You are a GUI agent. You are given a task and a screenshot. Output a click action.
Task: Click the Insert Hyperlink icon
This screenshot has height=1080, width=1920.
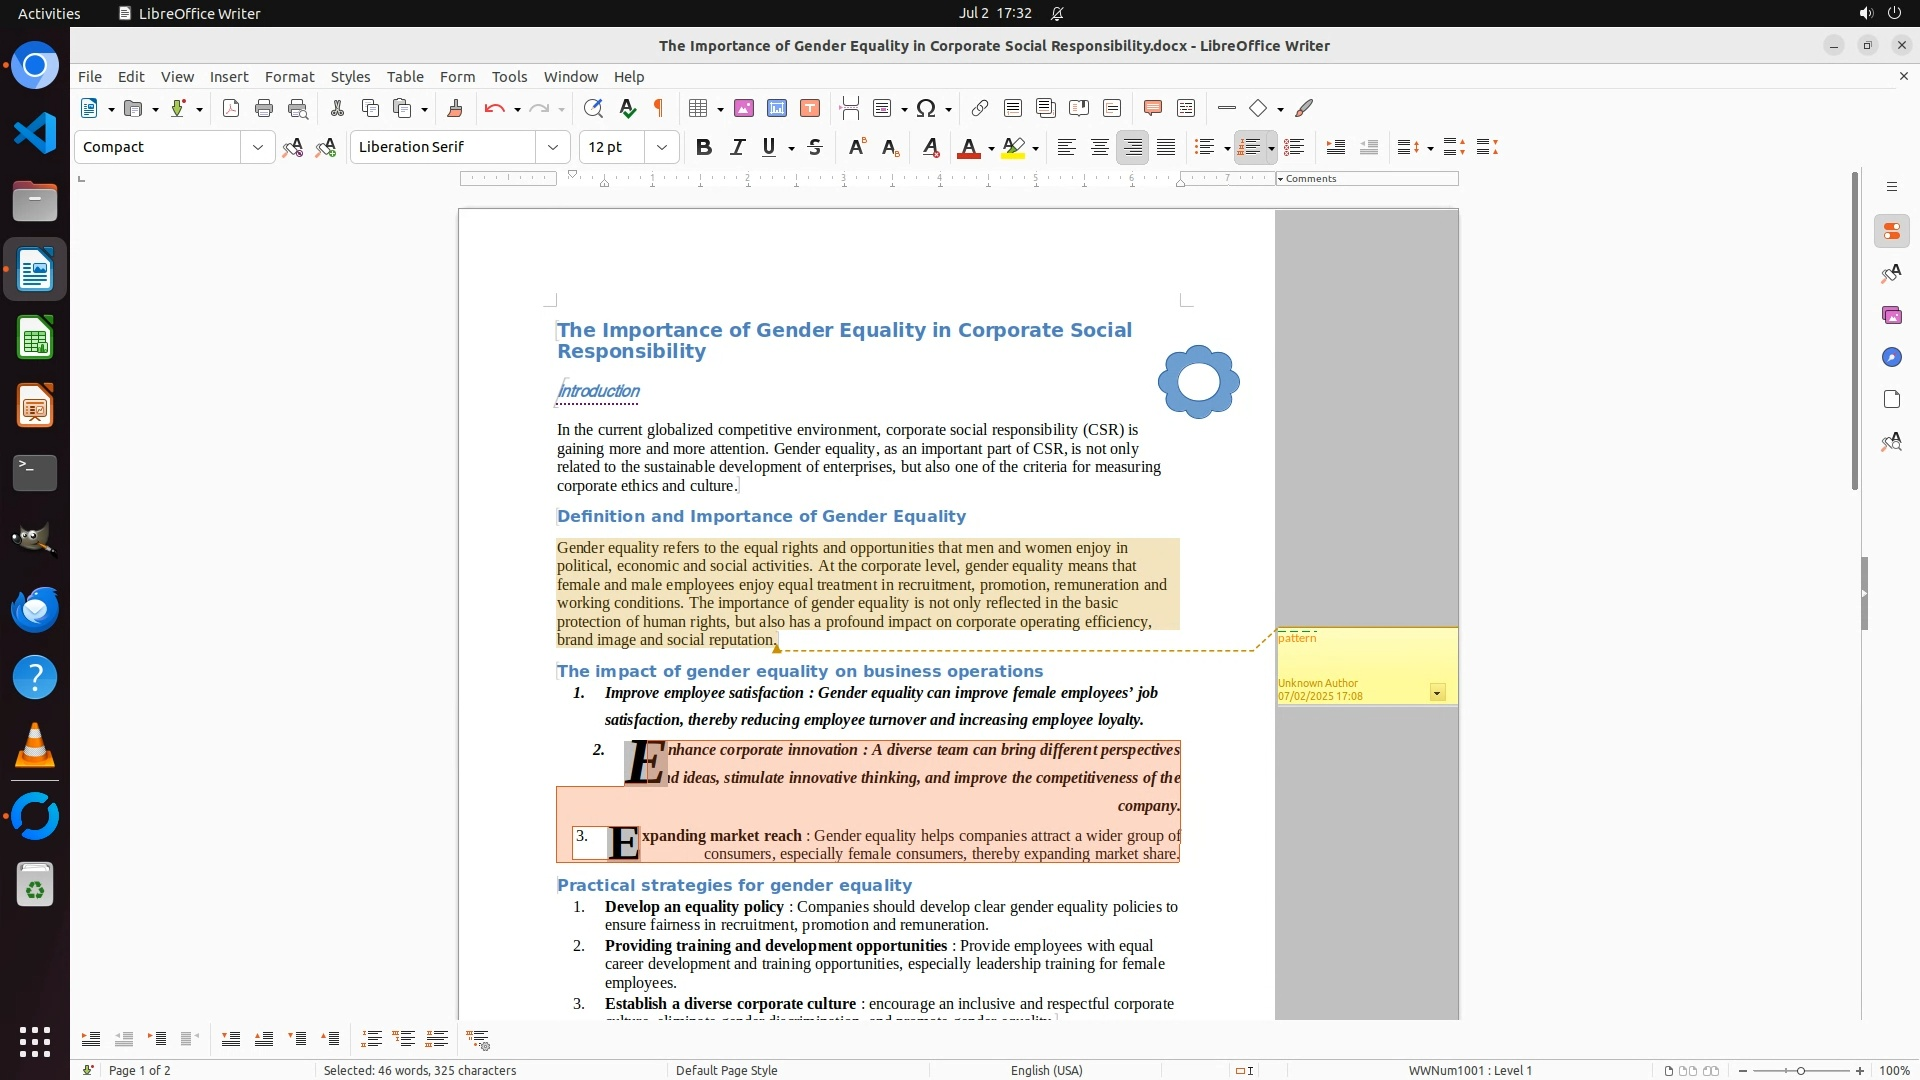[x=980, y=109]
